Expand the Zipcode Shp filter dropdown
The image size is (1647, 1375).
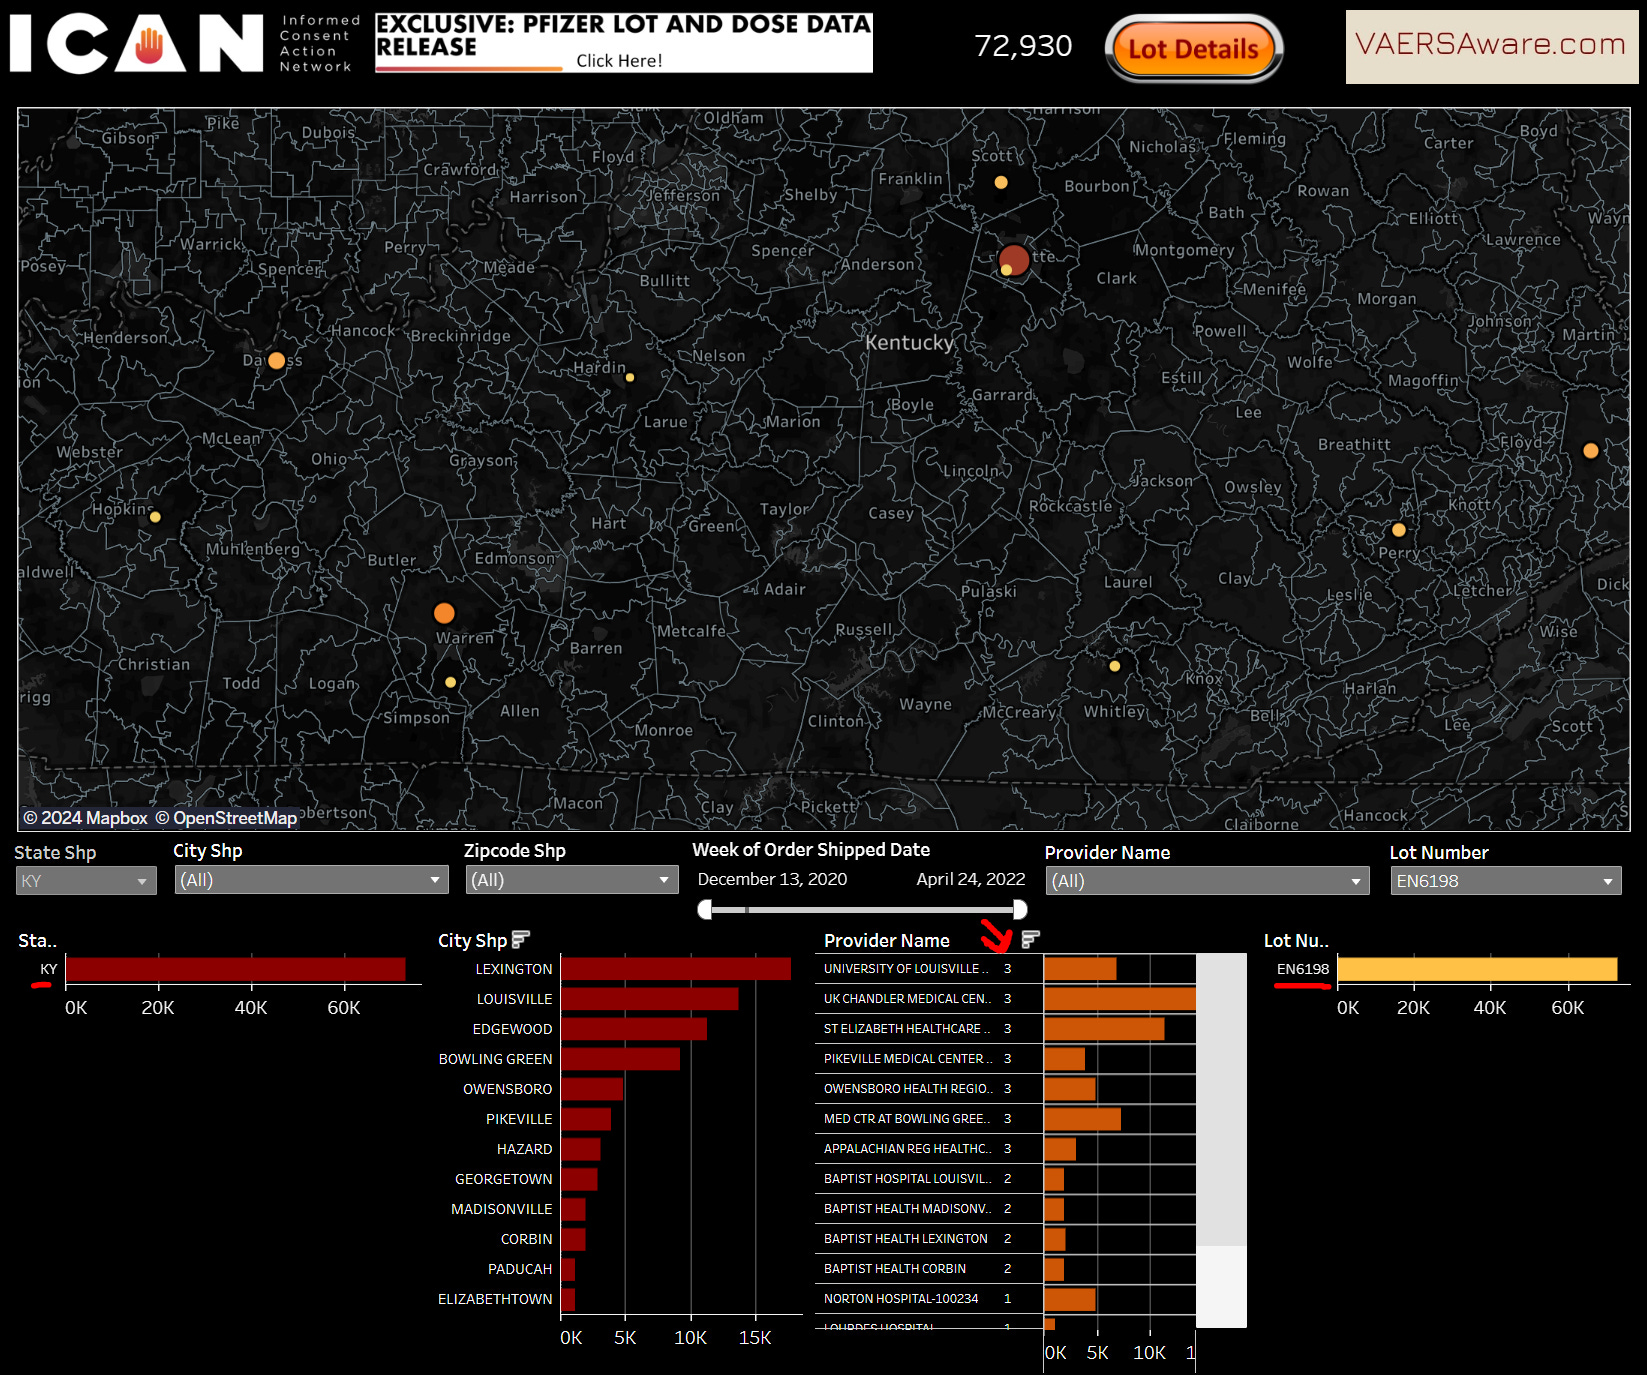pos(572,880)
